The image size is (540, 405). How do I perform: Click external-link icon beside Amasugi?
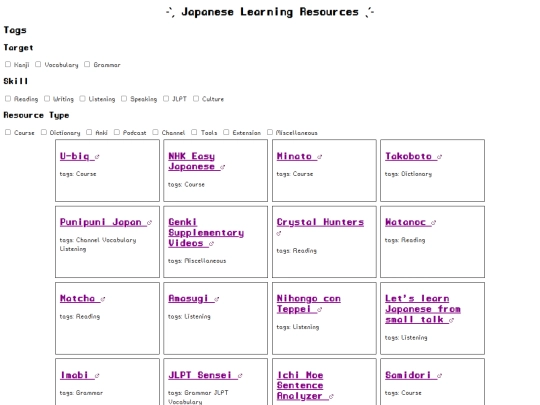[216, 299]
